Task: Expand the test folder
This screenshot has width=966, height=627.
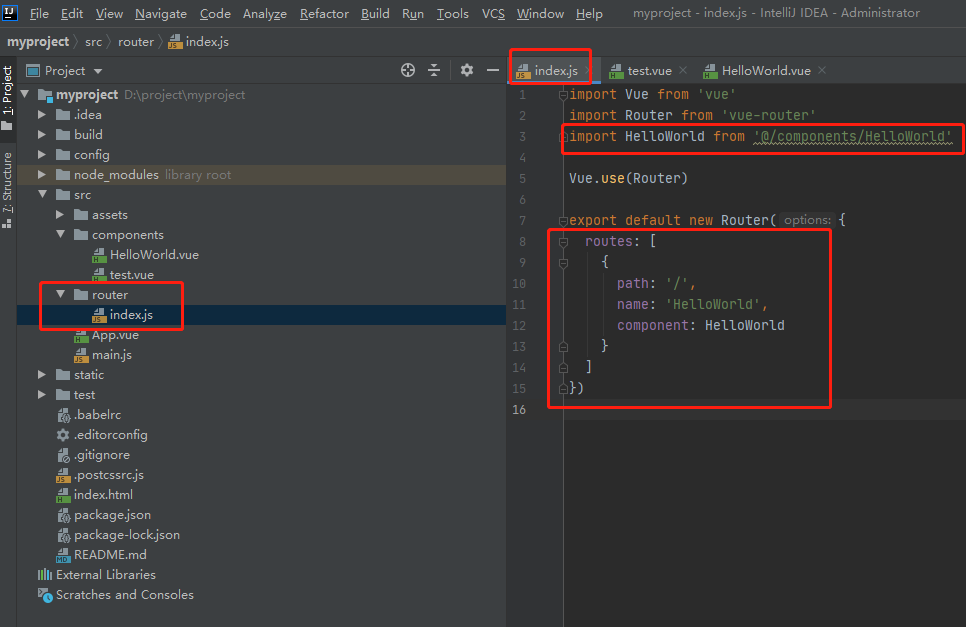Action: point(42,395)
